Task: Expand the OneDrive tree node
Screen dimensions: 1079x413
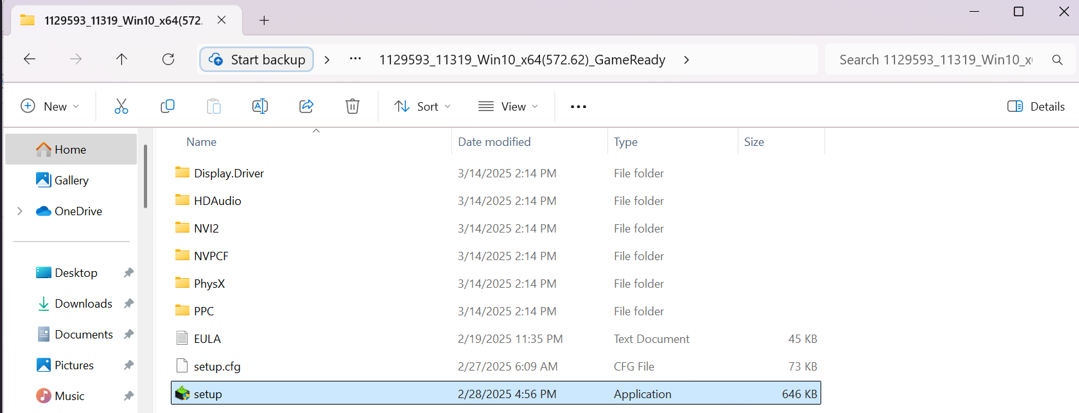Action: click(19, 211)
